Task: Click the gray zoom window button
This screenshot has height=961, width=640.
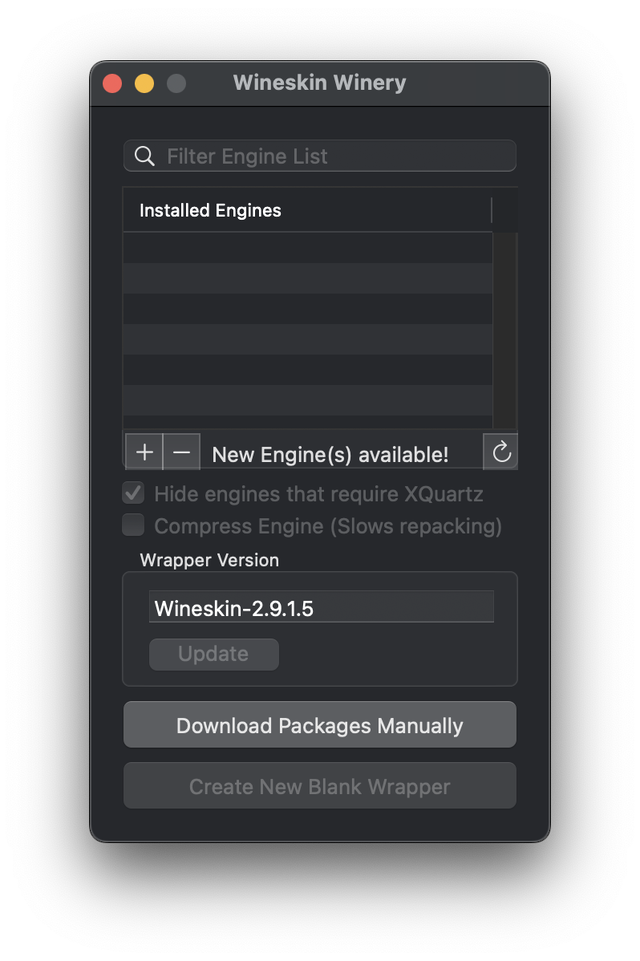Action: pyautogui.click(x=176, y=83)
